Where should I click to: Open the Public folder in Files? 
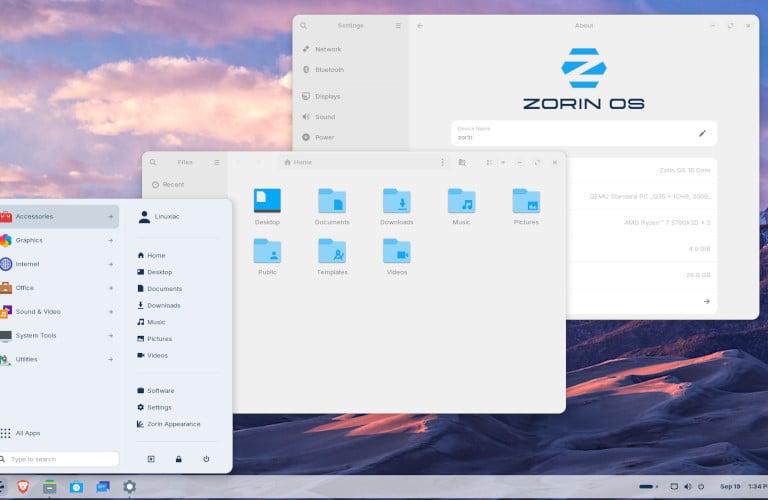coord(267,256)
